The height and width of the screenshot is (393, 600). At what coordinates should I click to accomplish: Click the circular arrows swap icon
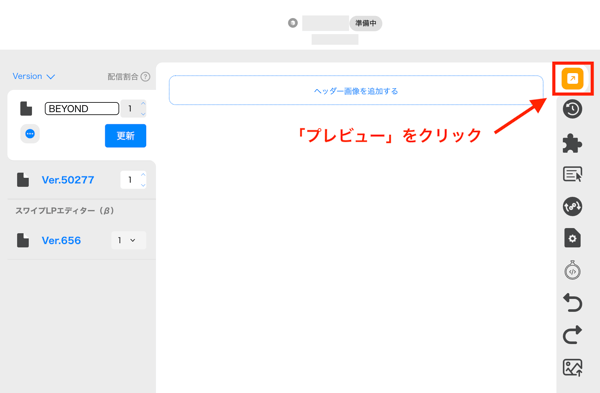pyautogui.click(x=572, y=207)
